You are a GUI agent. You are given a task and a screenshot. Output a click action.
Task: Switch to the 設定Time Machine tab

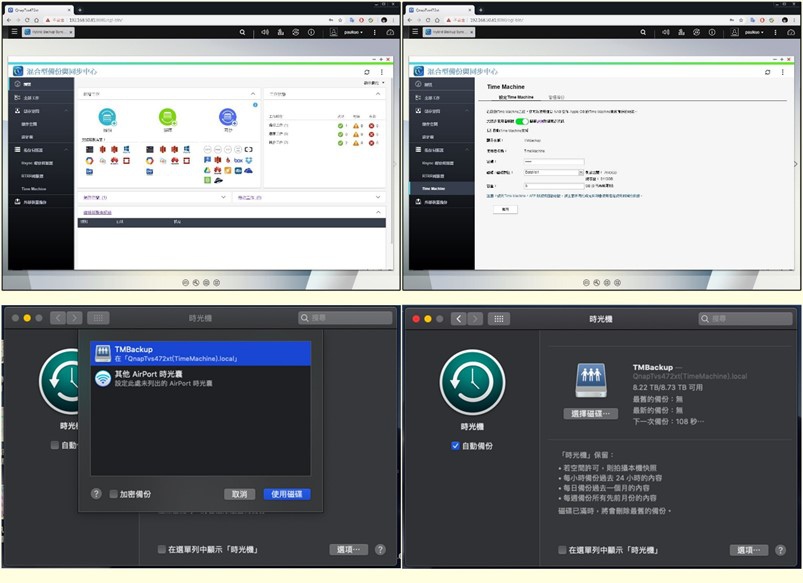[x=516, y=97]
